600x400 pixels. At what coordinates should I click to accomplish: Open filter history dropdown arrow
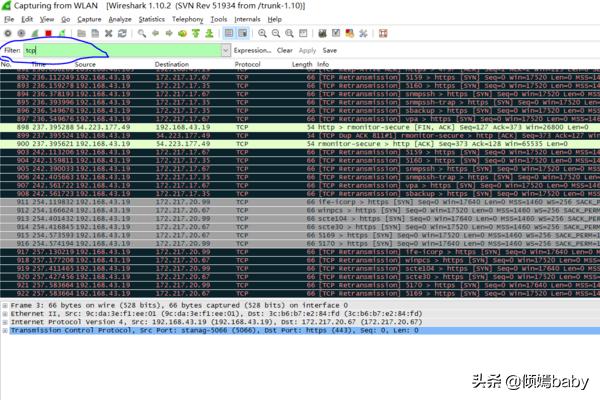[x=226, y=49]
